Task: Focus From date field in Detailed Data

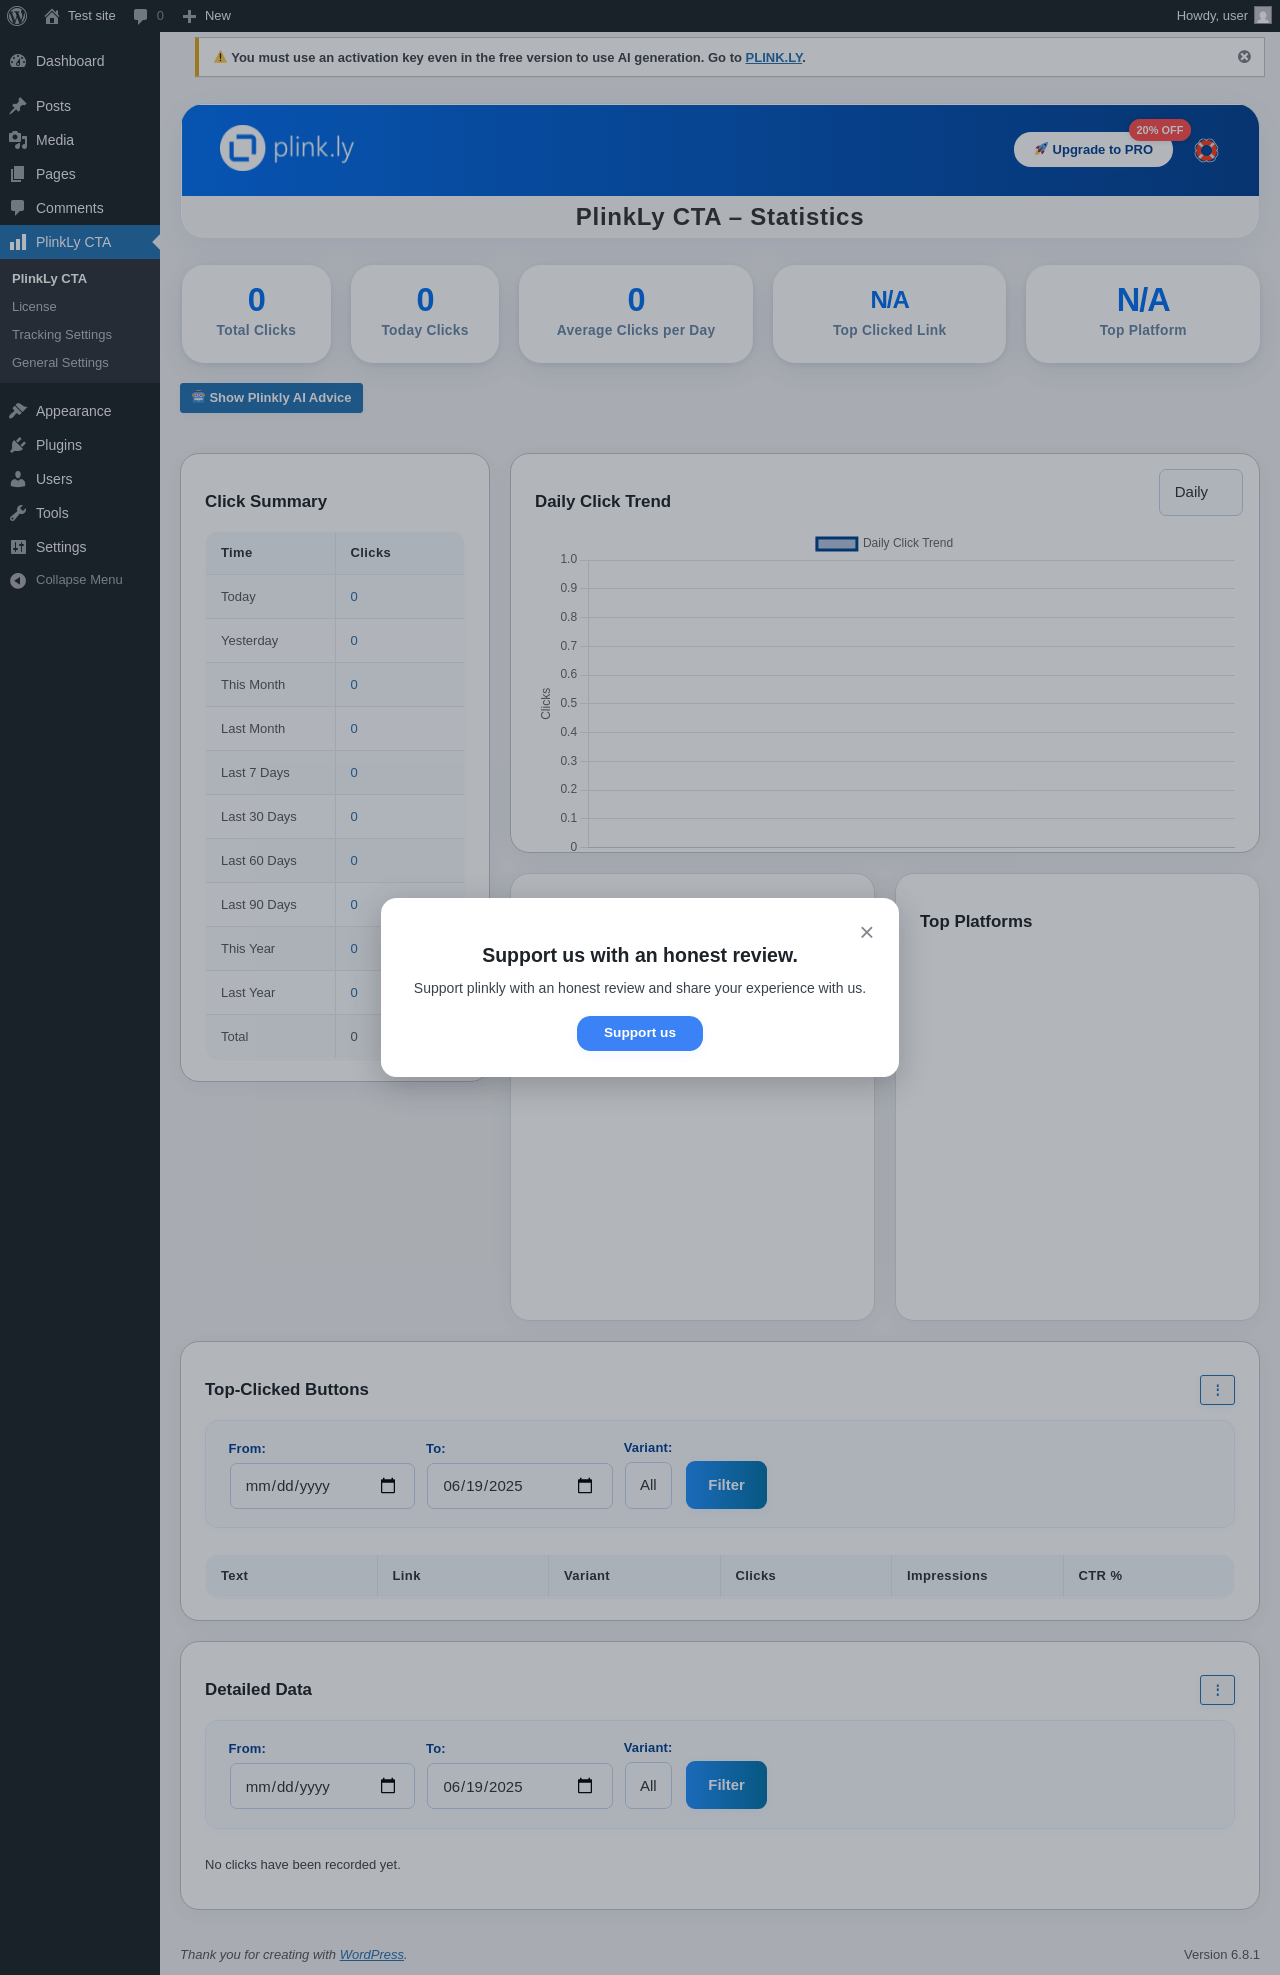Action: 322,1786
